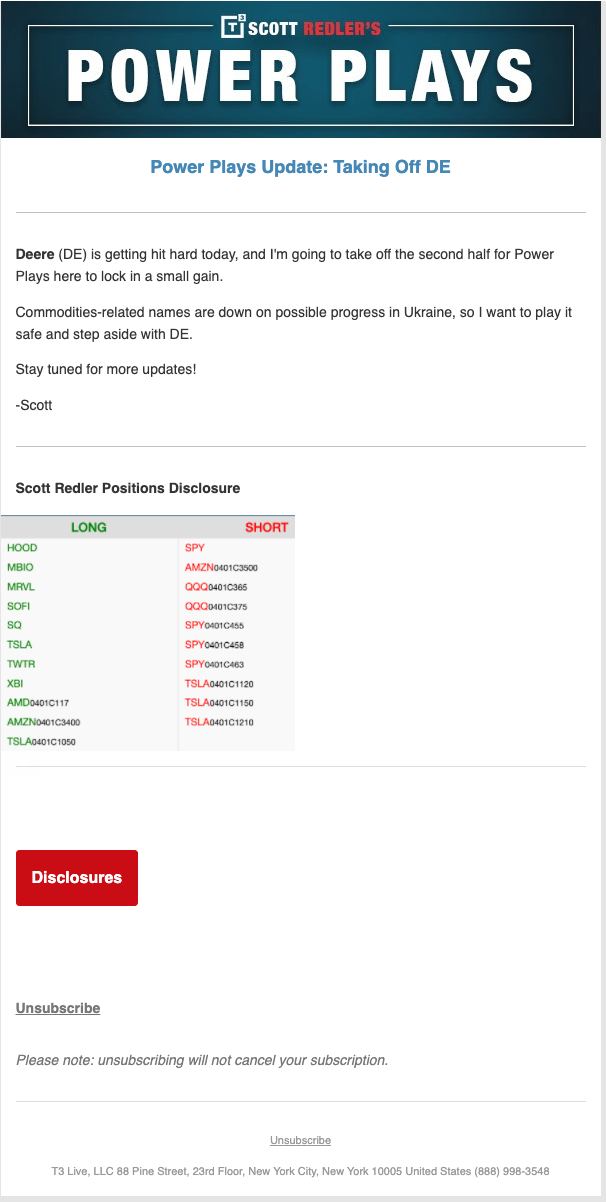Screen dimensions: 606x1202
Task: Open the 'Power Plays Update: Taking Off DE' headline
Action: click(x=300, y=167)
